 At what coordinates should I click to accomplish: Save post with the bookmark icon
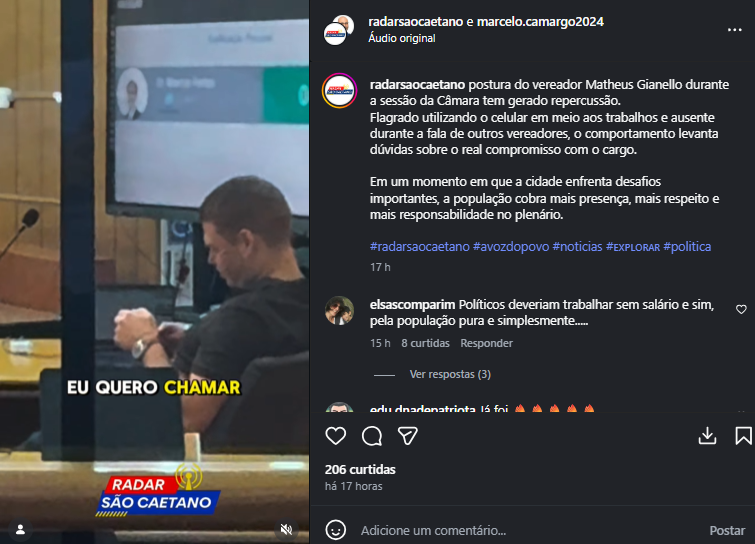point(743,436)
